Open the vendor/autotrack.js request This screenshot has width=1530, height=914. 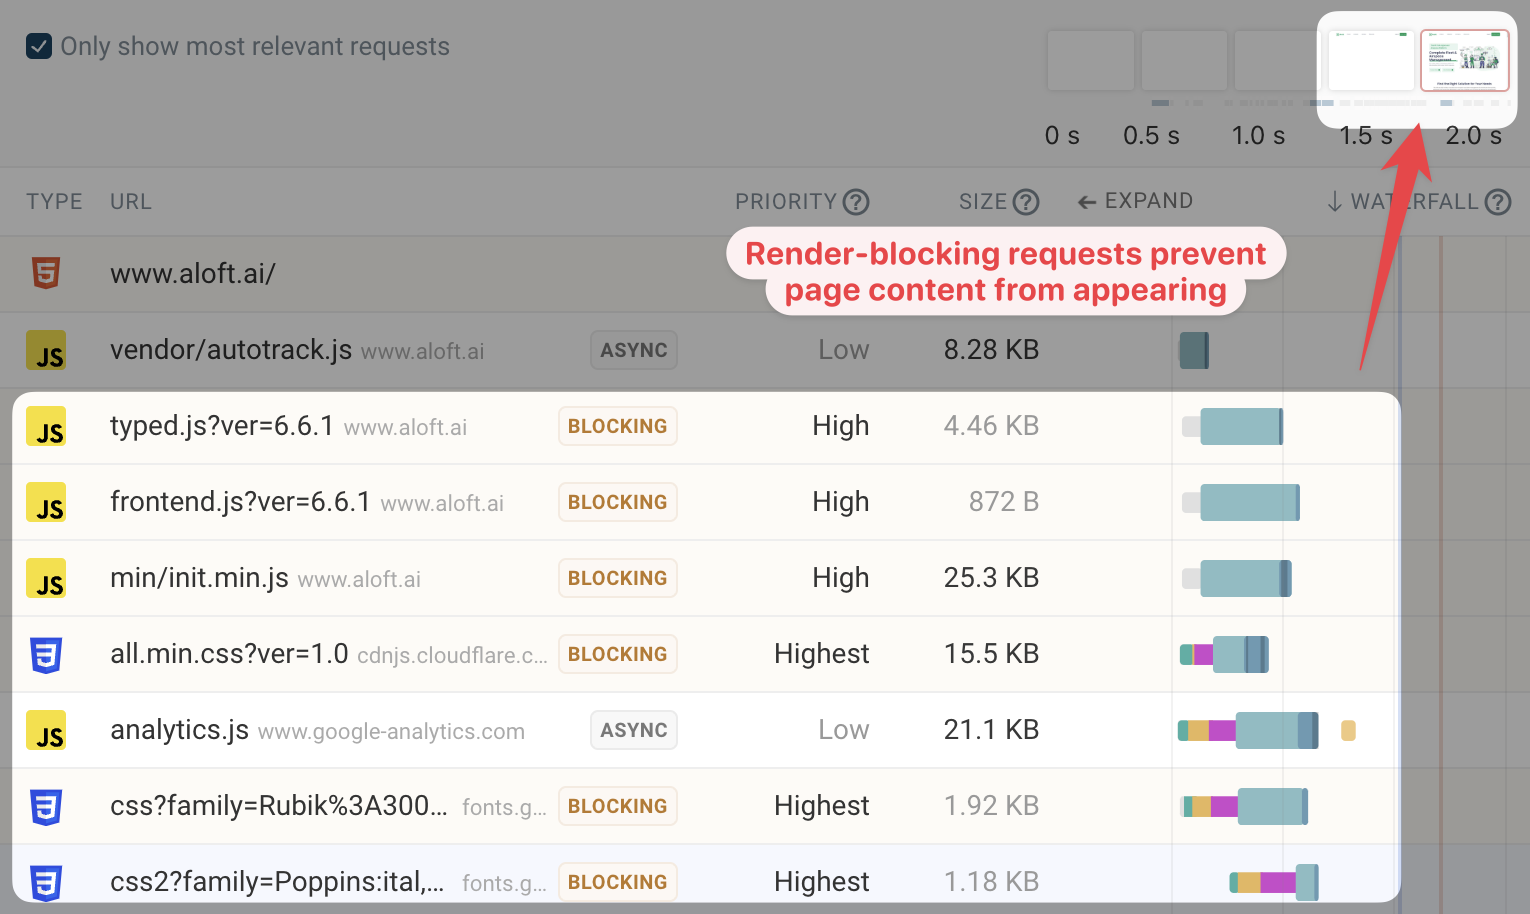pyautogui.click(x=231, y=350)
